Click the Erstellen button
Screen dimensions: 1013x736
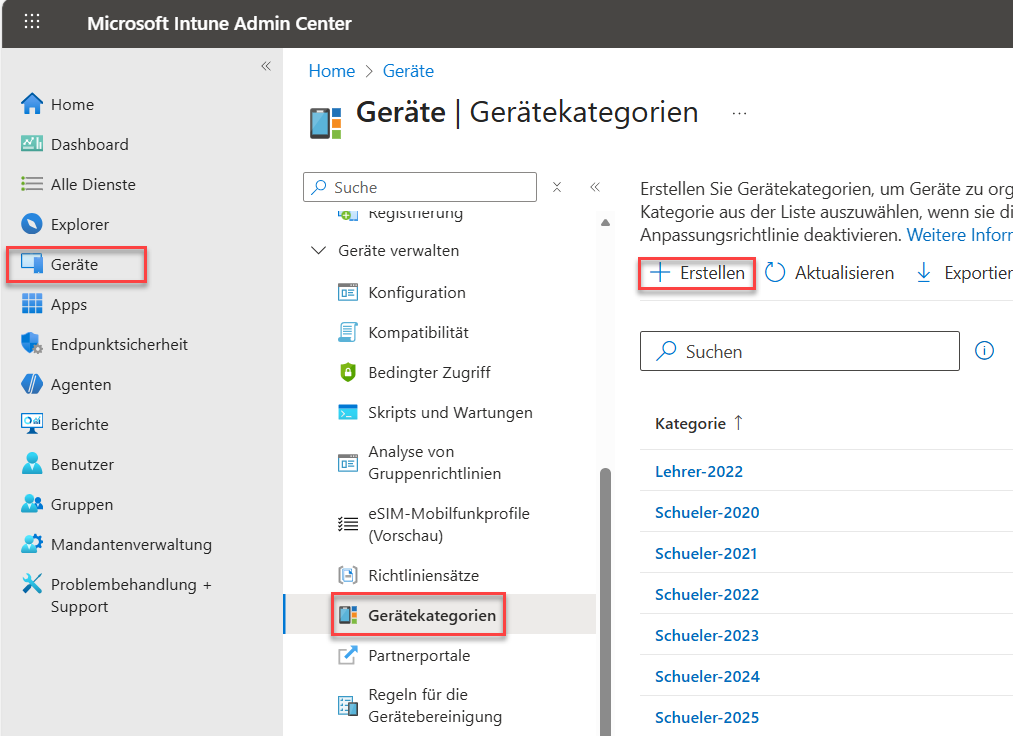[x=697, y=273]
